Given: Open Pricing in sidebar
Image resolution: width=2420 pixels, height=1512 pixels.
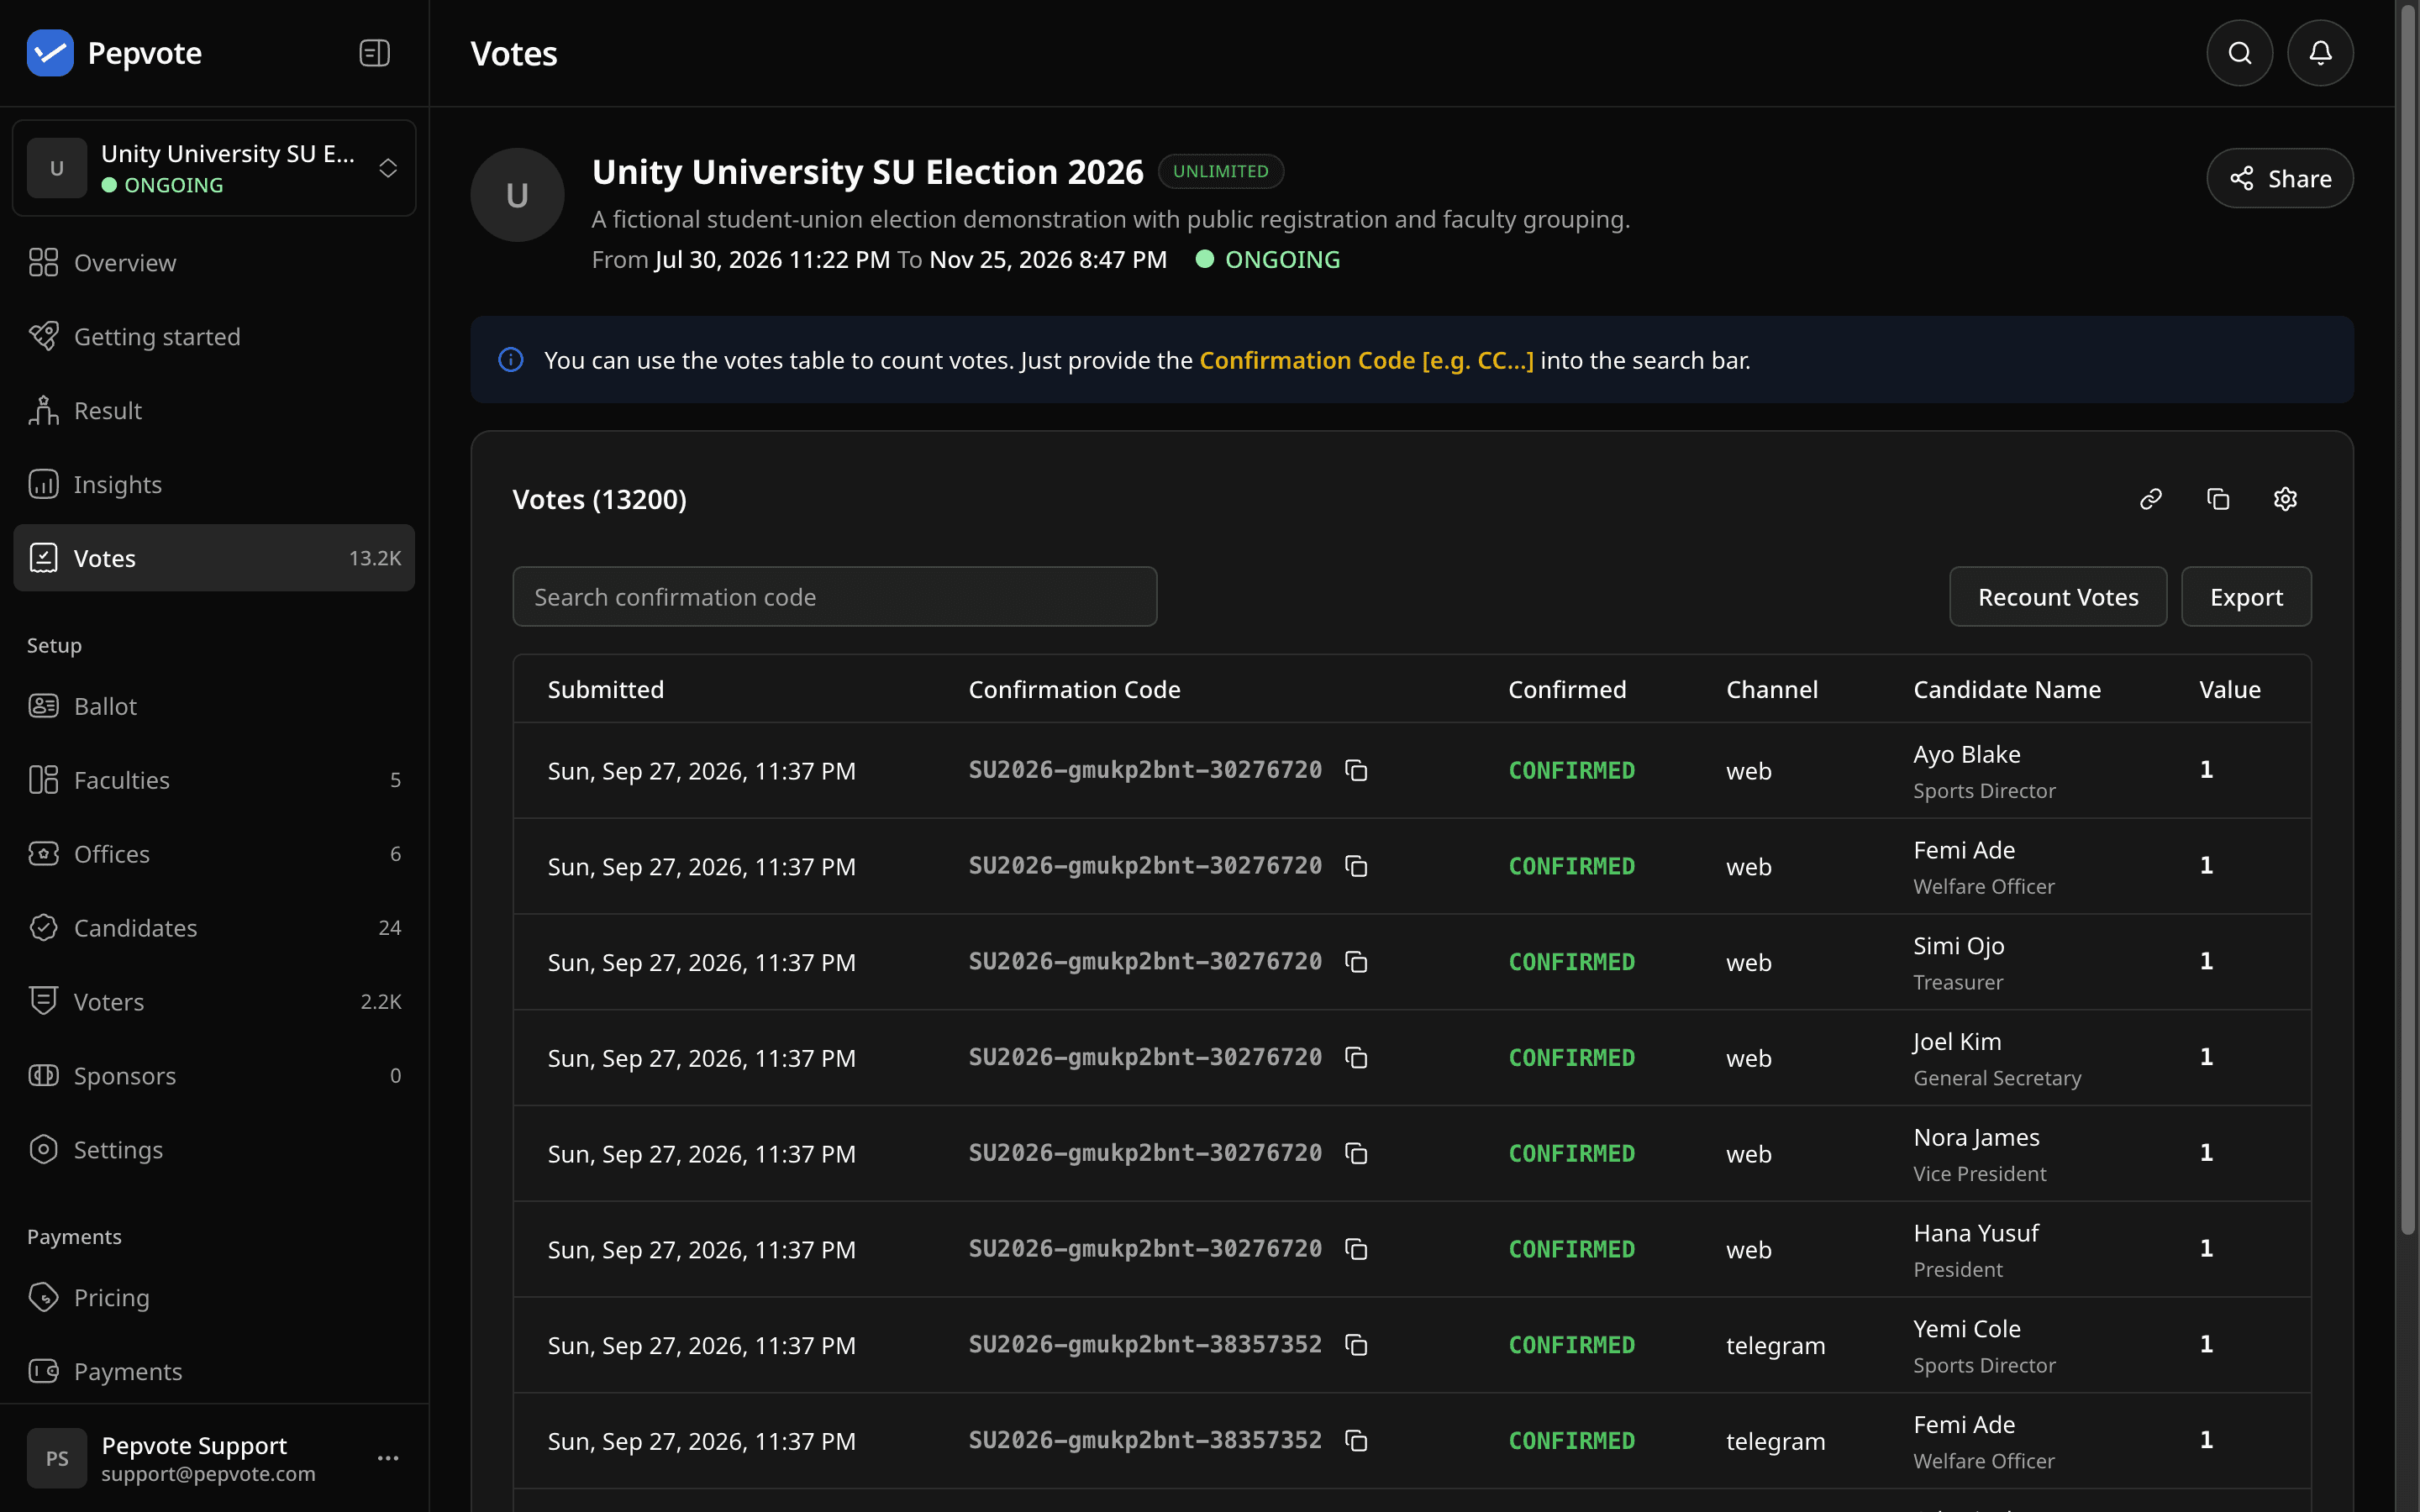Looking at the screenshot, I should click(x=214, y=1298).
